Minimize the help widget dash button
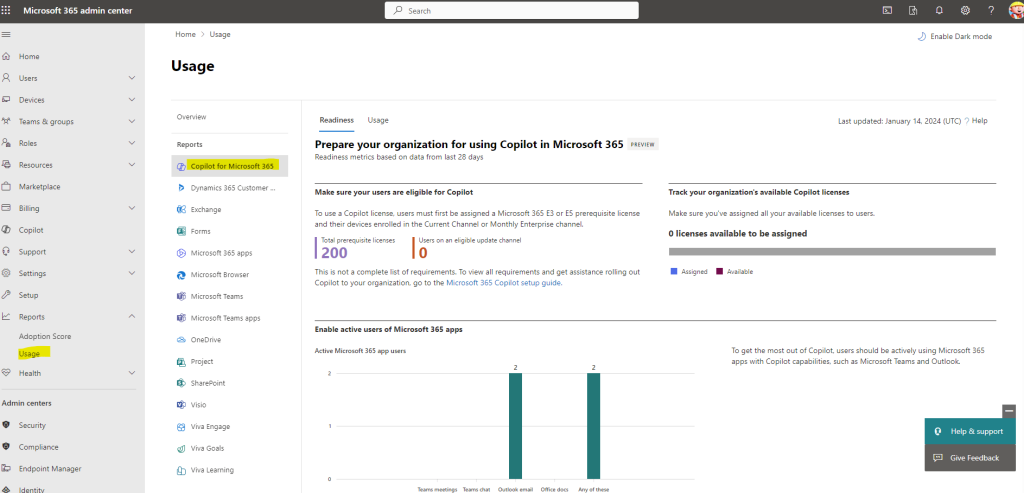 tap(1009, 411)
